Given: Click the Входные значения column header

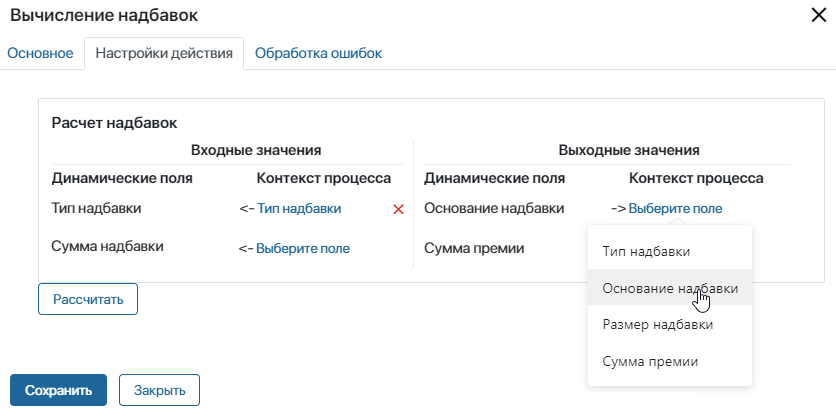Looking at the screenshot, I should pos(255,150).
